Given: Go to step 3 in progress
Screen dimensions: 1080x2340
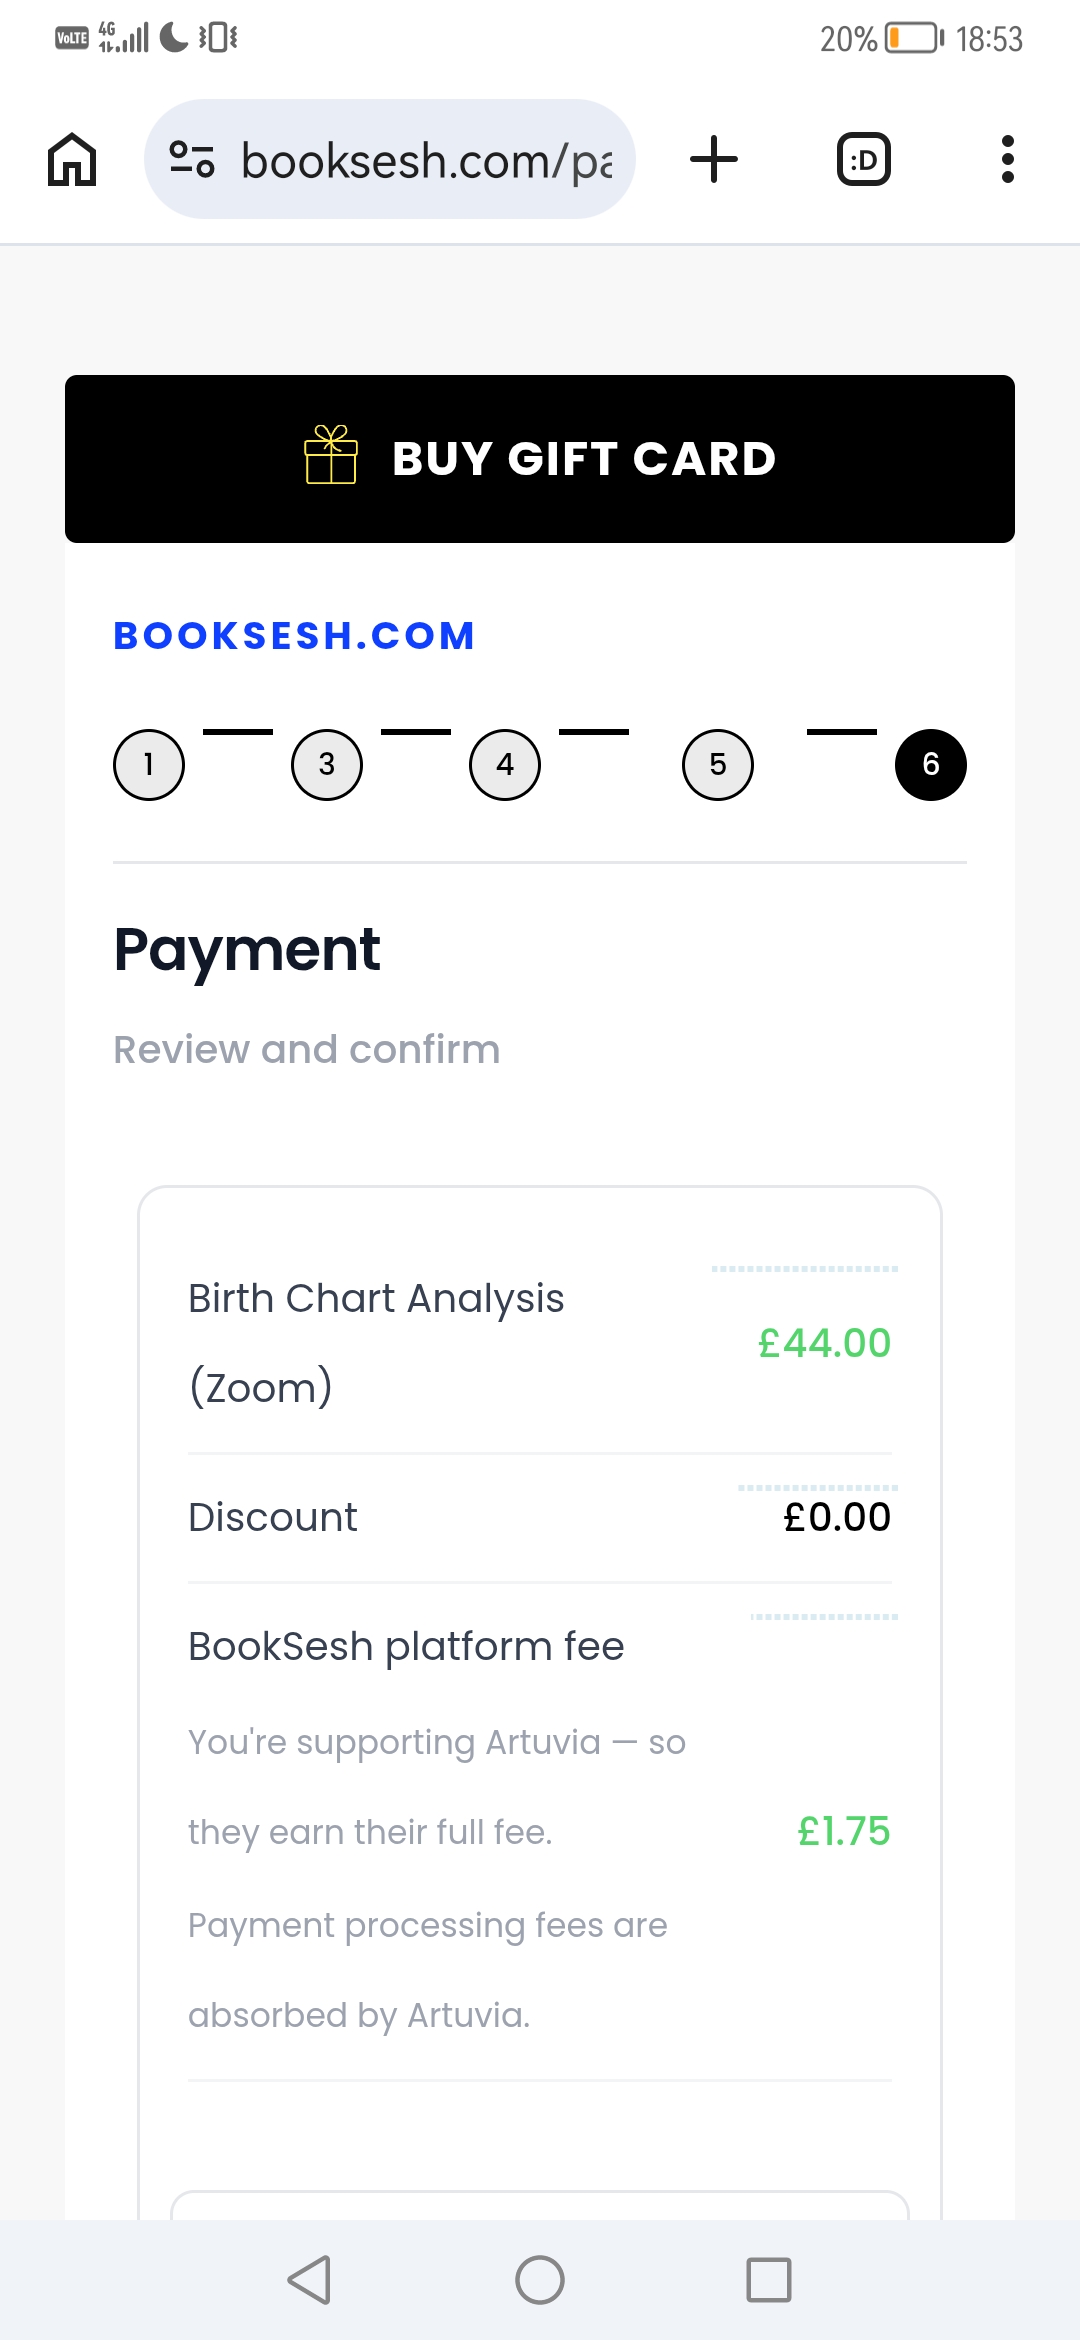Looking at the screenshot, I should coord(327,765).
